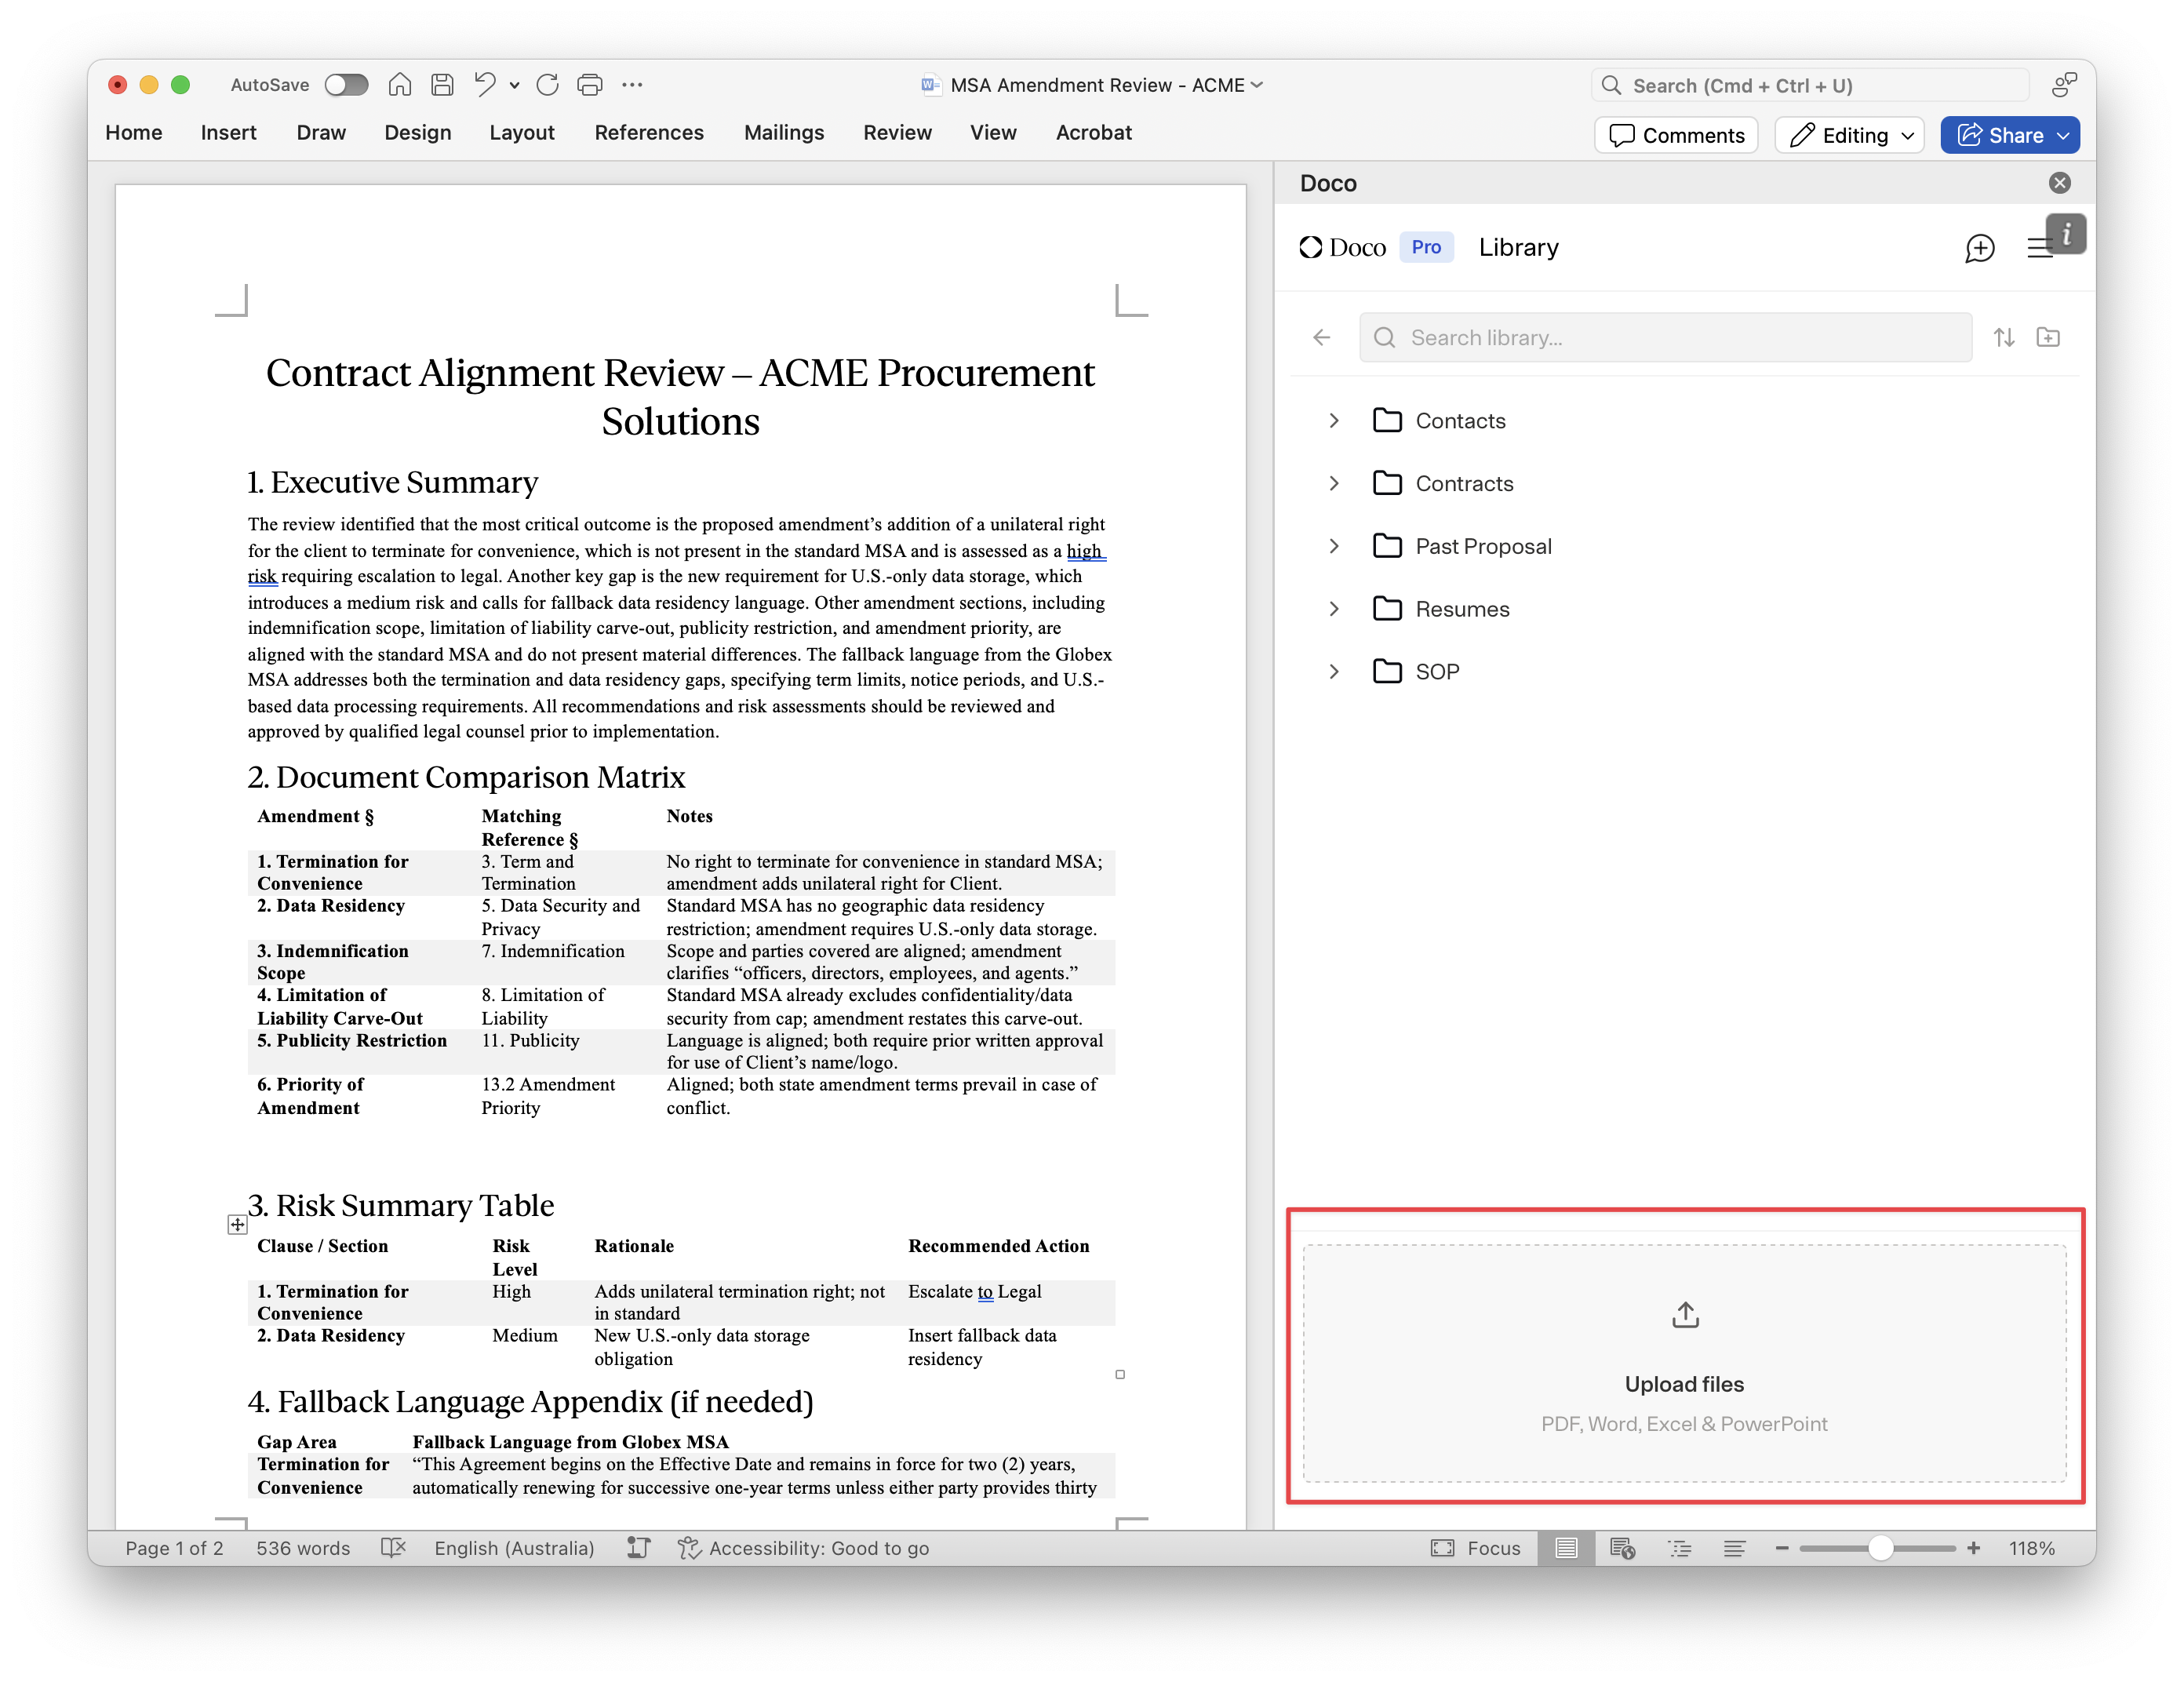Expand the Contracts folder
2184x1682 pixels.
click(1334, 484)
